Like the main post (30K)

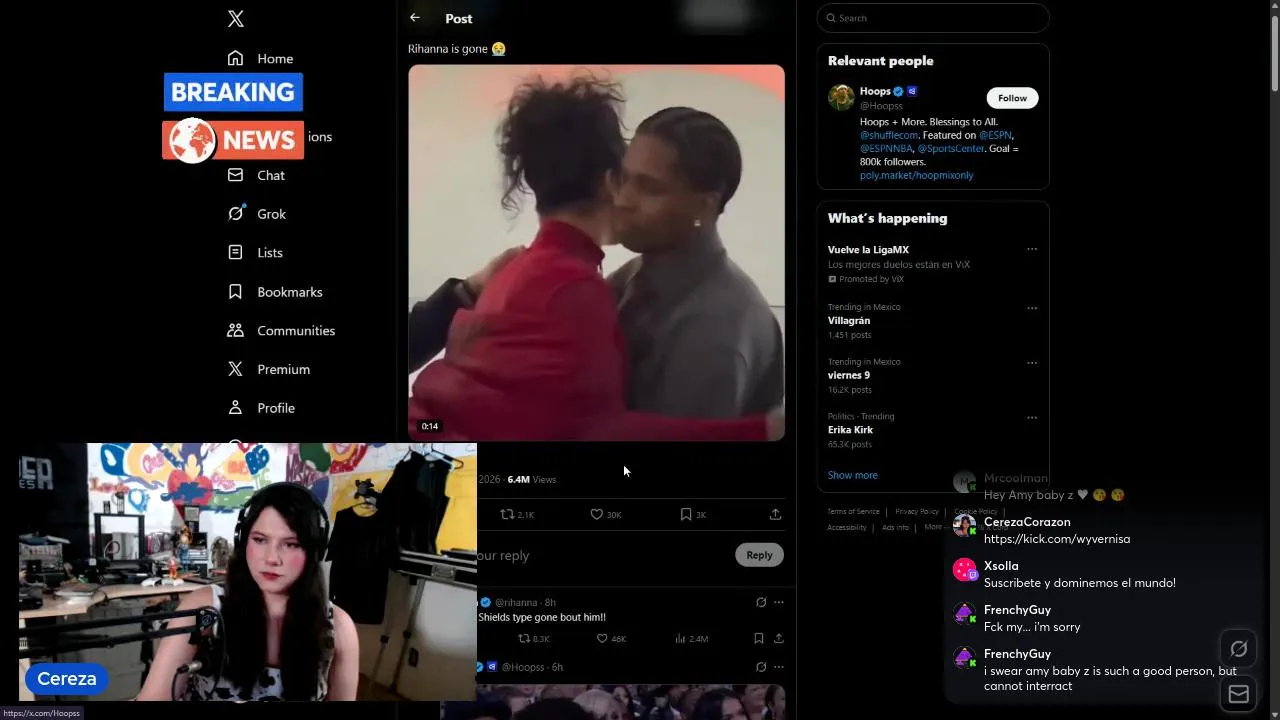click(605, 514)
